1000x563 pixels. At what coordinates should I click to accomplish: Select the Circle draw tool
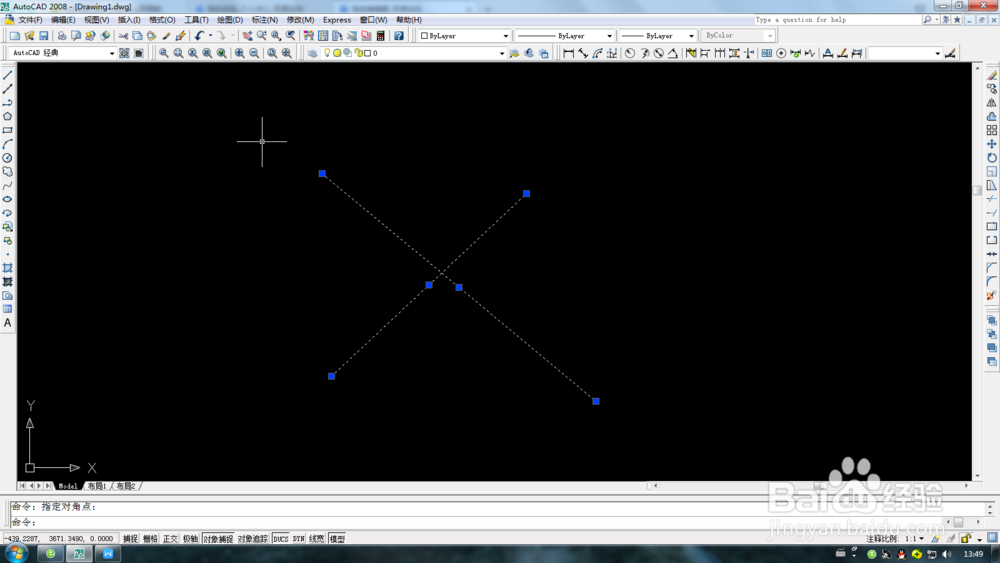click(x=8, y=158)
